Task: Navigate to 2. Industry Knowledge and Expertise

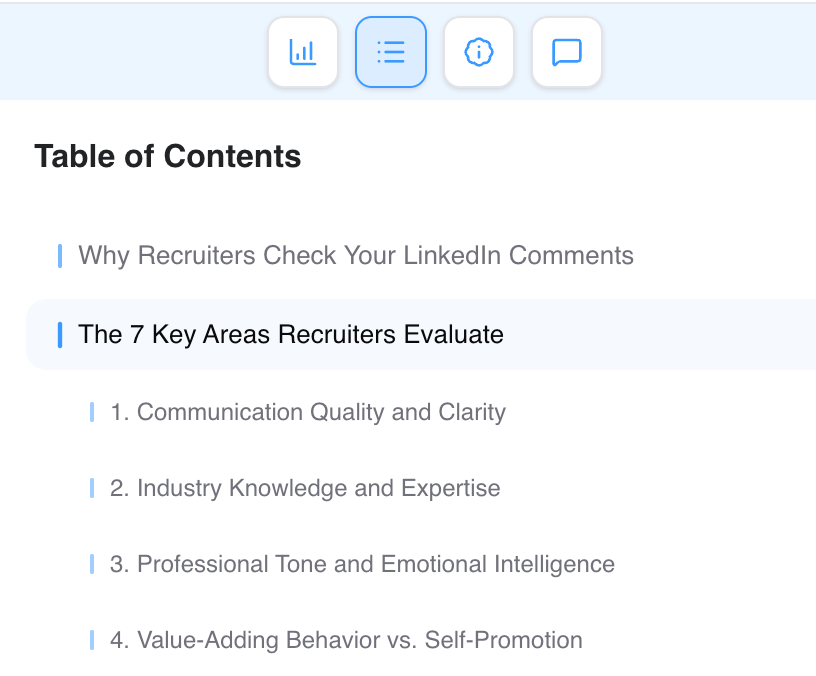Action: pyautogui.click(x=305, y=488)
